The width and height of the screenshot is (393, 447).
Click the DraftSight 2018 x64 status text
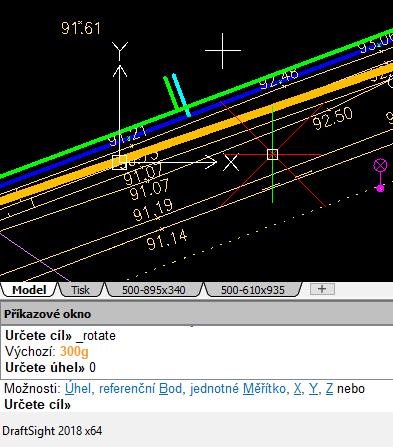52,430
